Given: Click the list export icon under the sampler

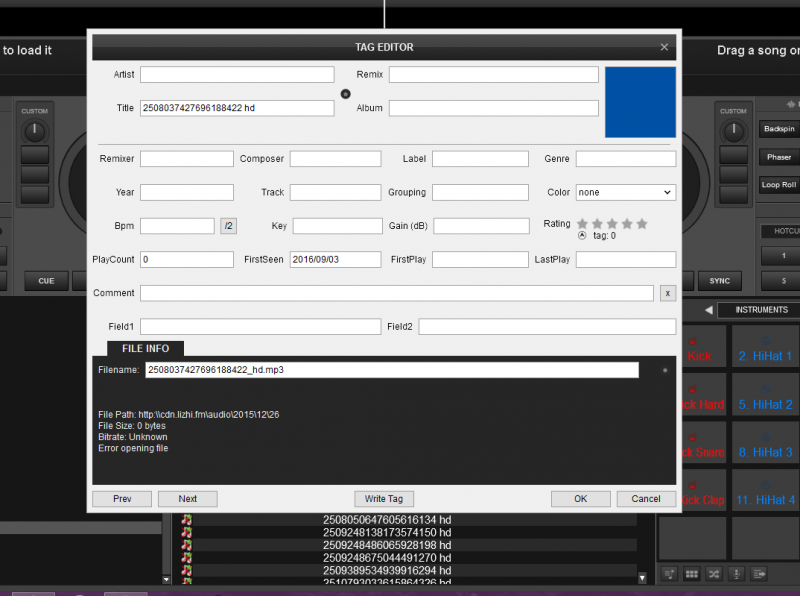Looking at the screenshot, I should click(760, 574).
